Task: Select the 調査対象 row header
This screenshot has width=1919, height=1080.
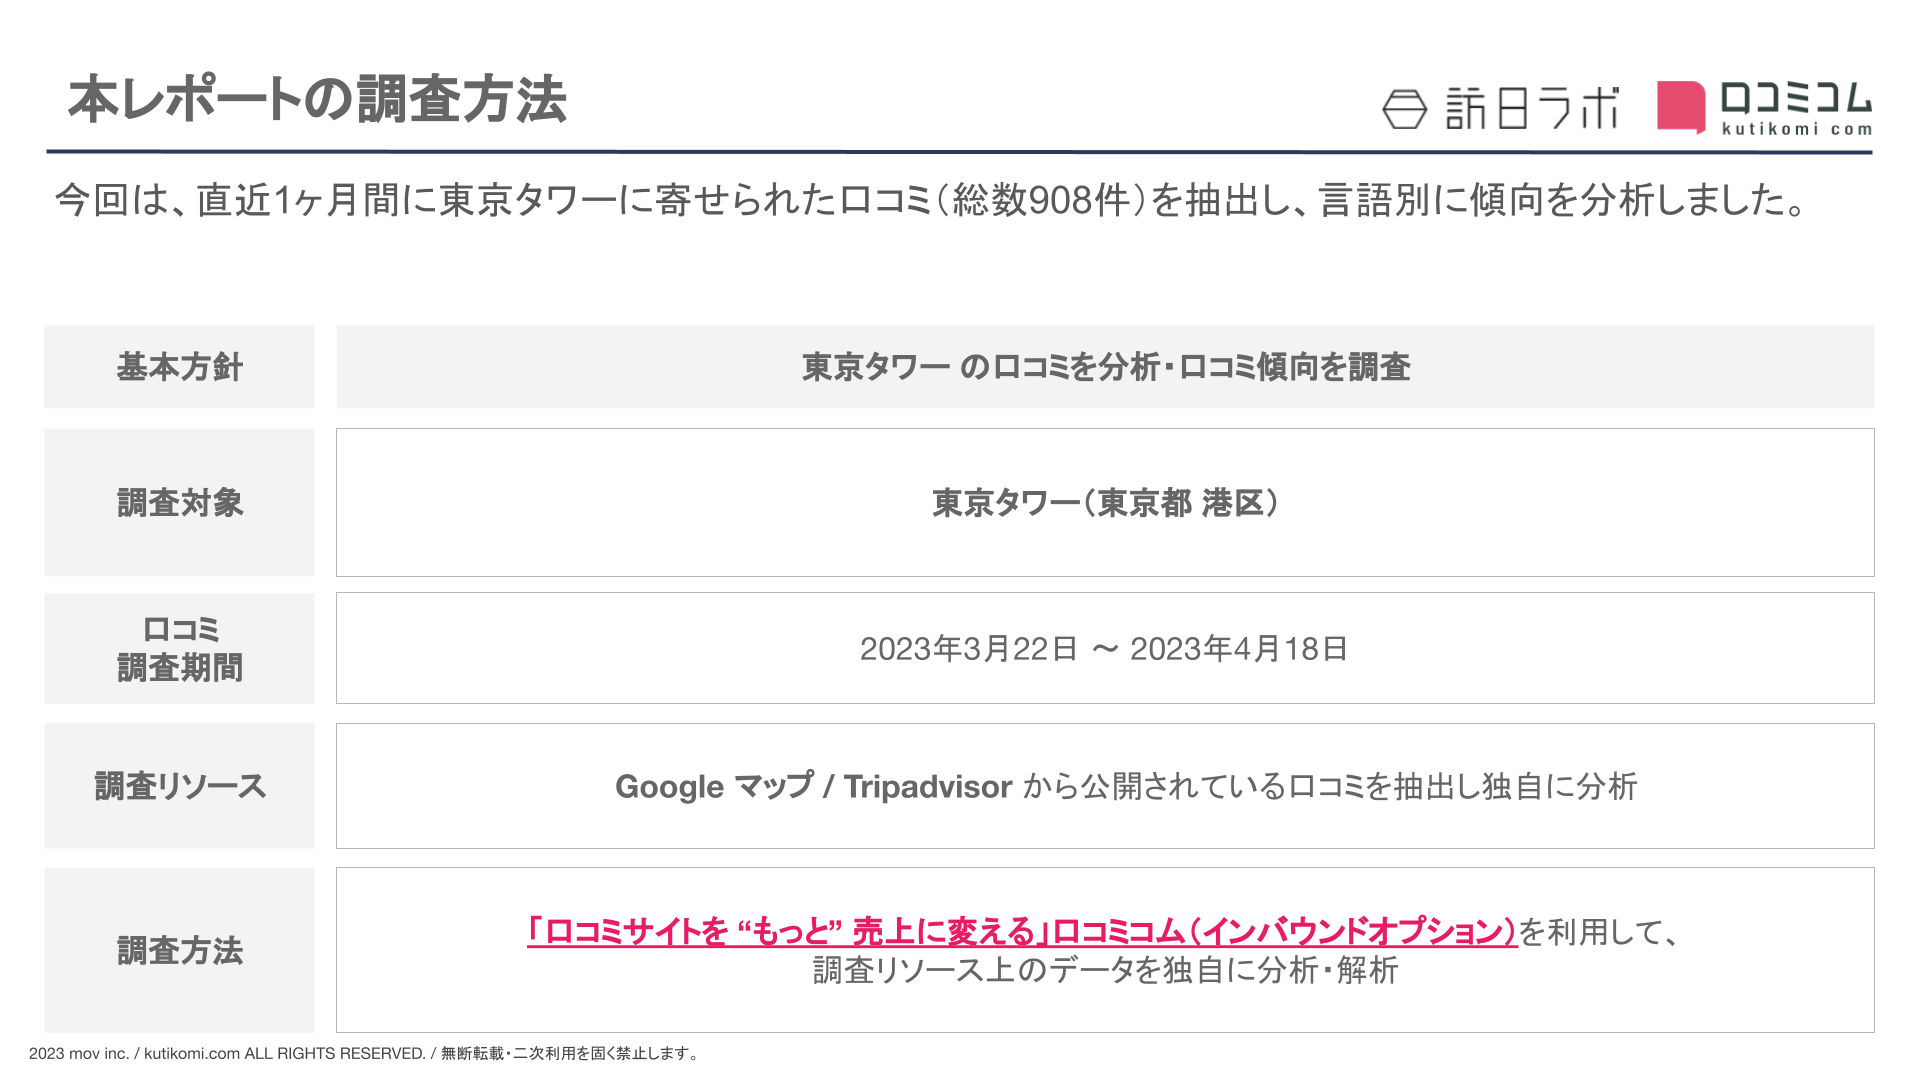Action: (x=180, y=502)
